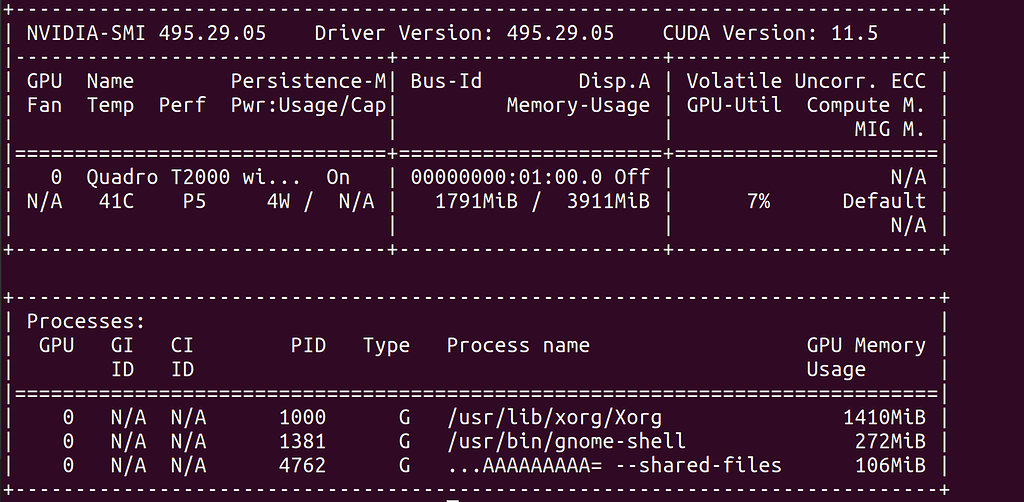Click PID 1000 in the process table
Image resolution: width=1024 pixels, height=502 pixels.
tap(302, 417)
